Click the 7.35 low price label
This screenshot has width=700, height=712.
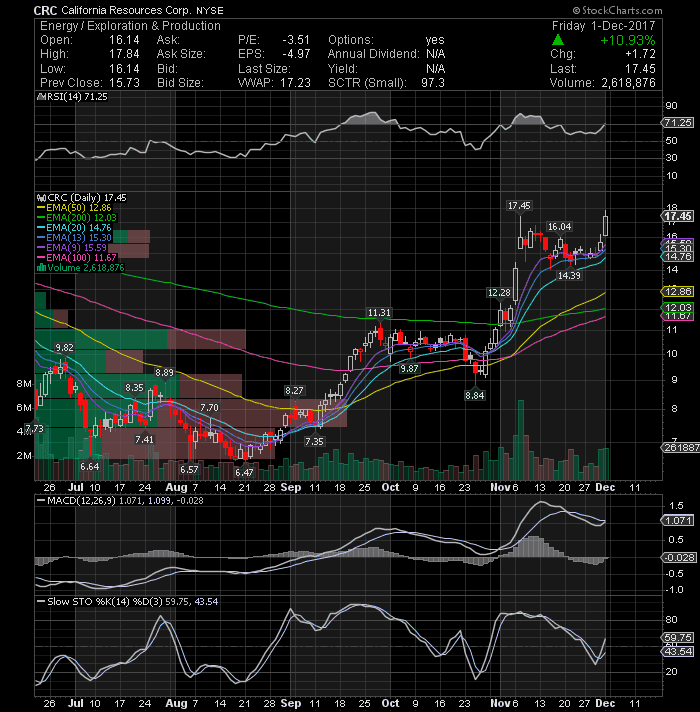(314, 441)
